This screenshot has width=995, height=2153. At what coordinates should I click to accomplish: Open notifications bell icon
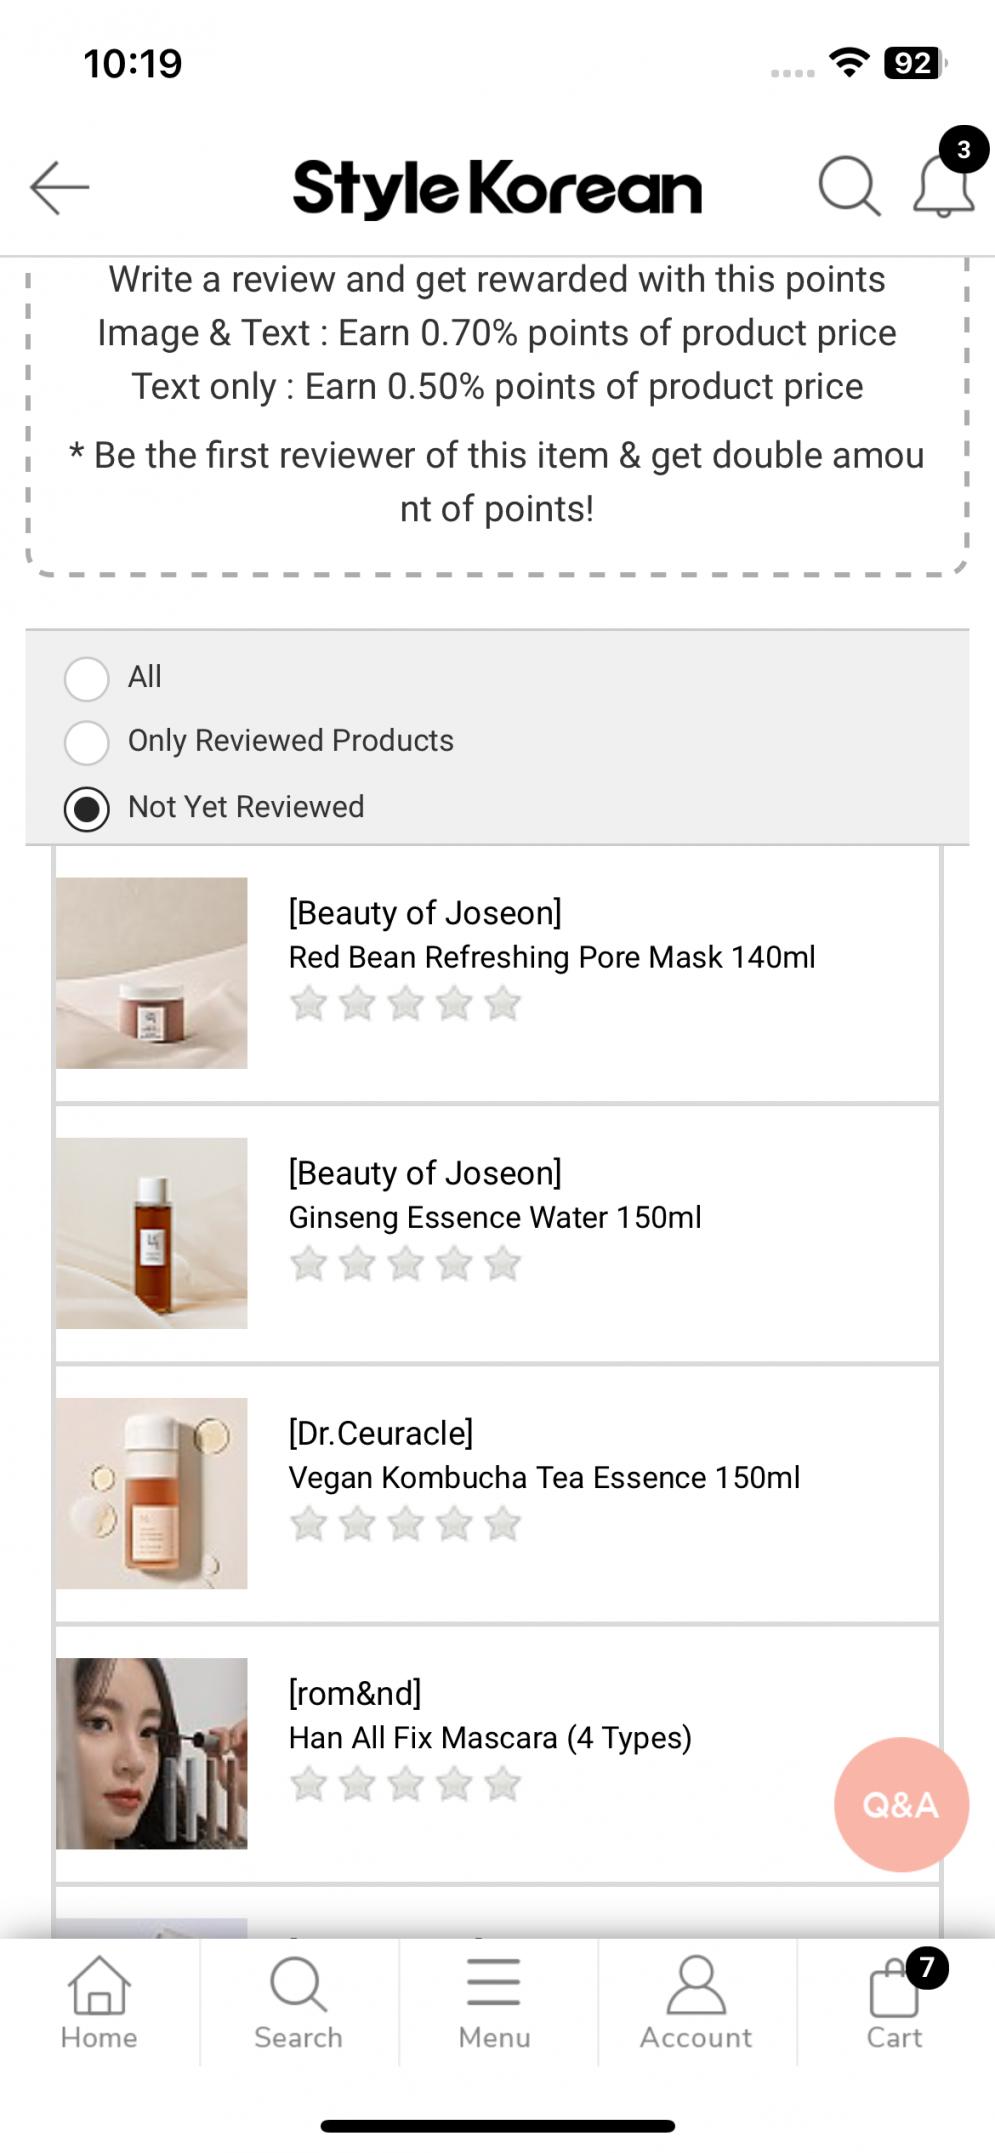coord(943,186)
